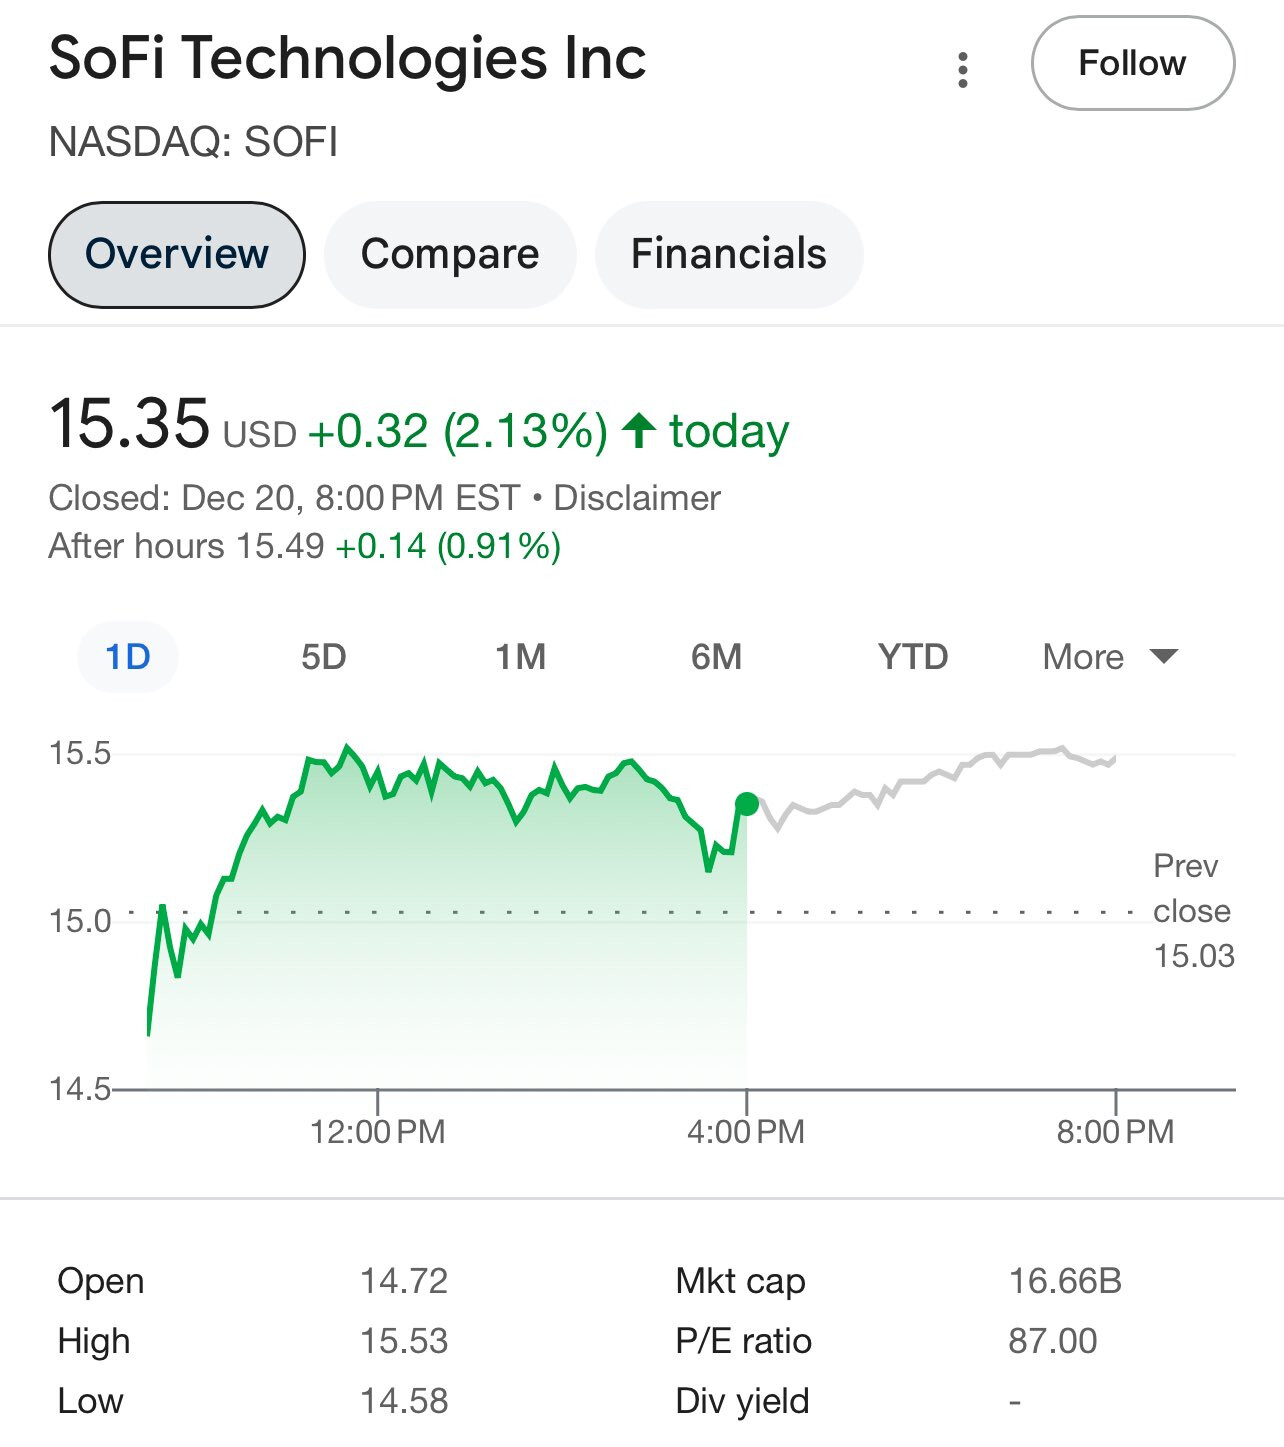Click the Disclaimer link
The width and height of the screenshot is (1284, 1447).
(x=637, y=498)
